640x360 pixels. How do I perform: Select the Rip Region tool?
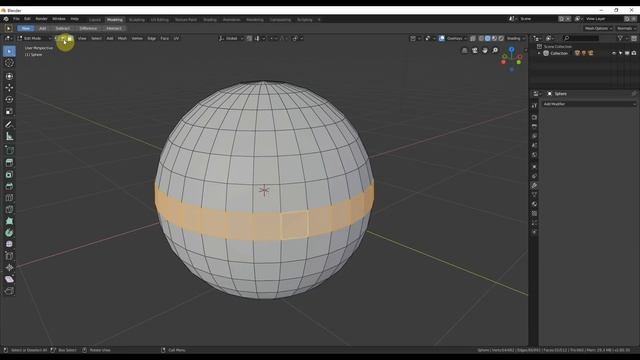coord(9,291)
